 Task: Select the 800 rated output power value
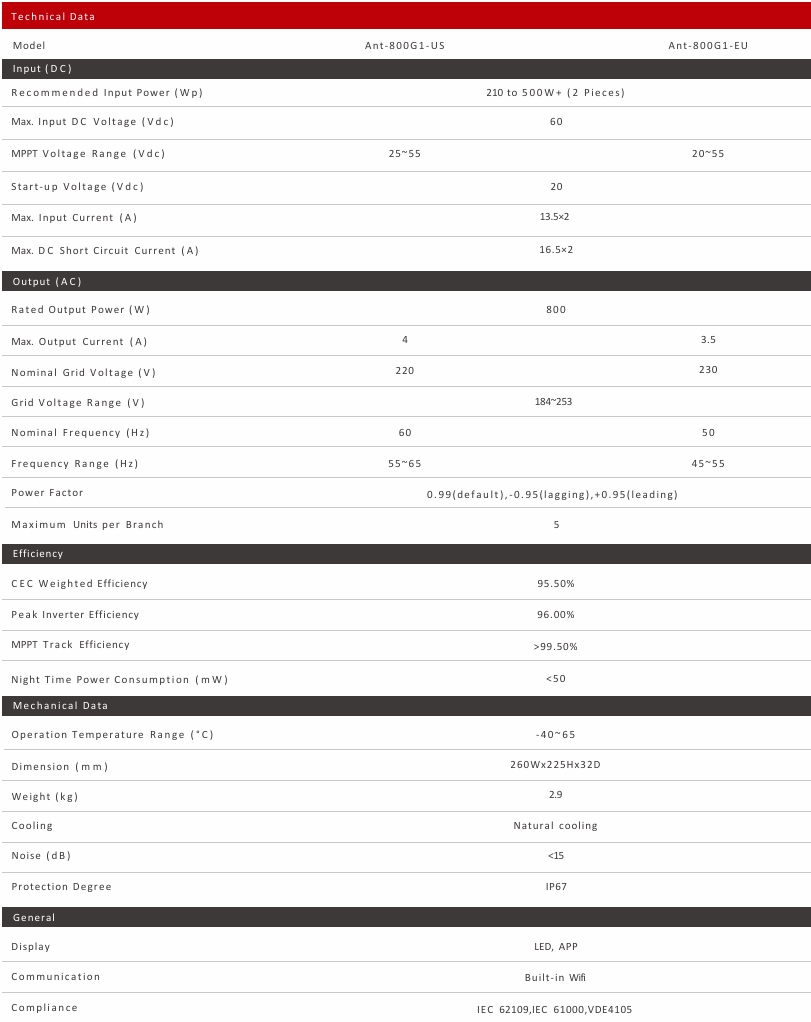tap(556, 310)
